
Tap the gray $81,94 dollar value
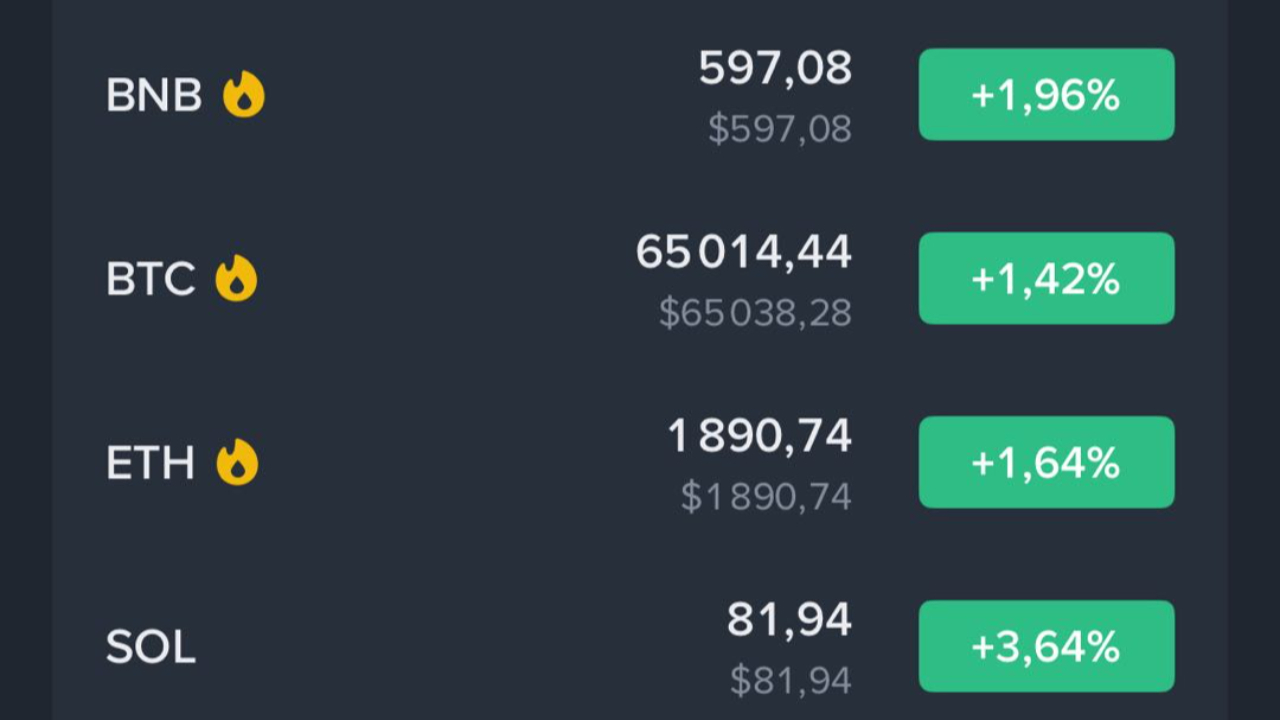(x=791, y=681)
